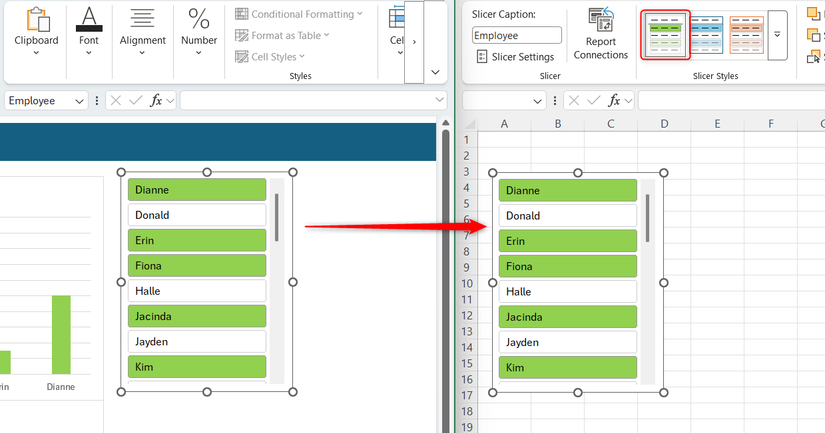The height and width of the screenshot is (433, 825).
Task: Click the slicer scrollbar in the chart window
Action: coord(277,218)
